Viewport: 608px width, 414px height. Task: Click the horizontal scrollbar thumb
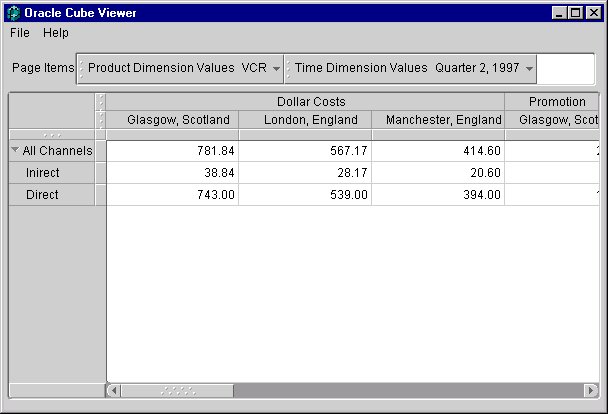[177, 390]
